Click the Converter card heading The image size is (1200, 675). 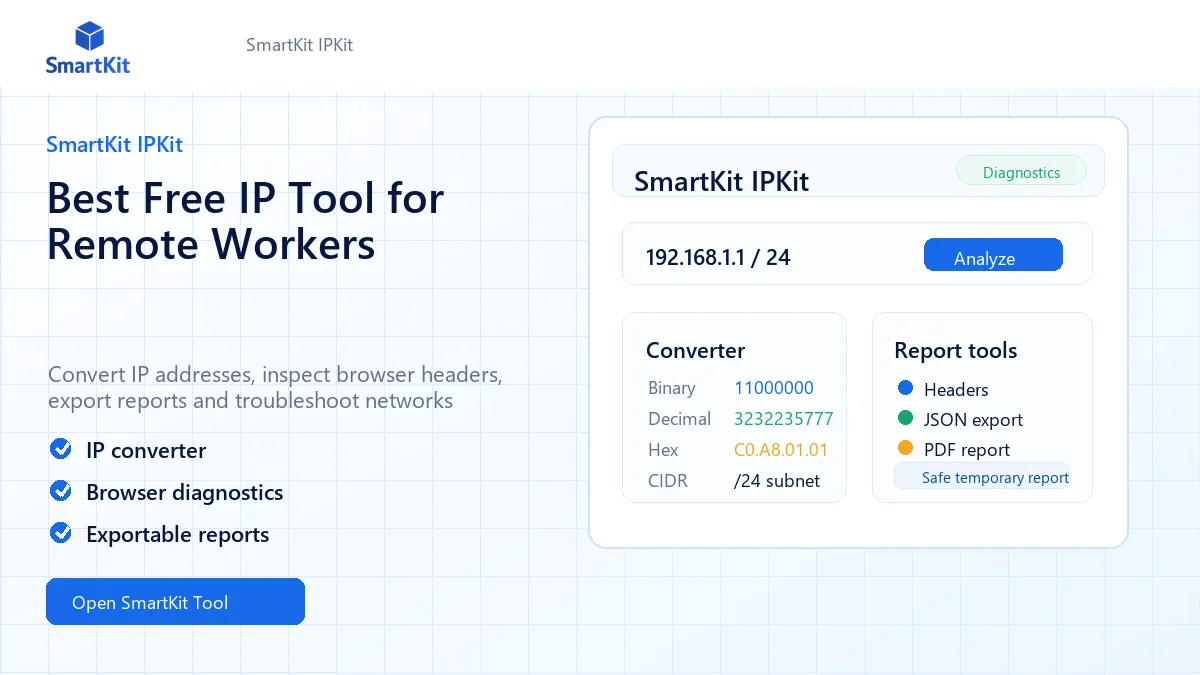pos(695,350)
